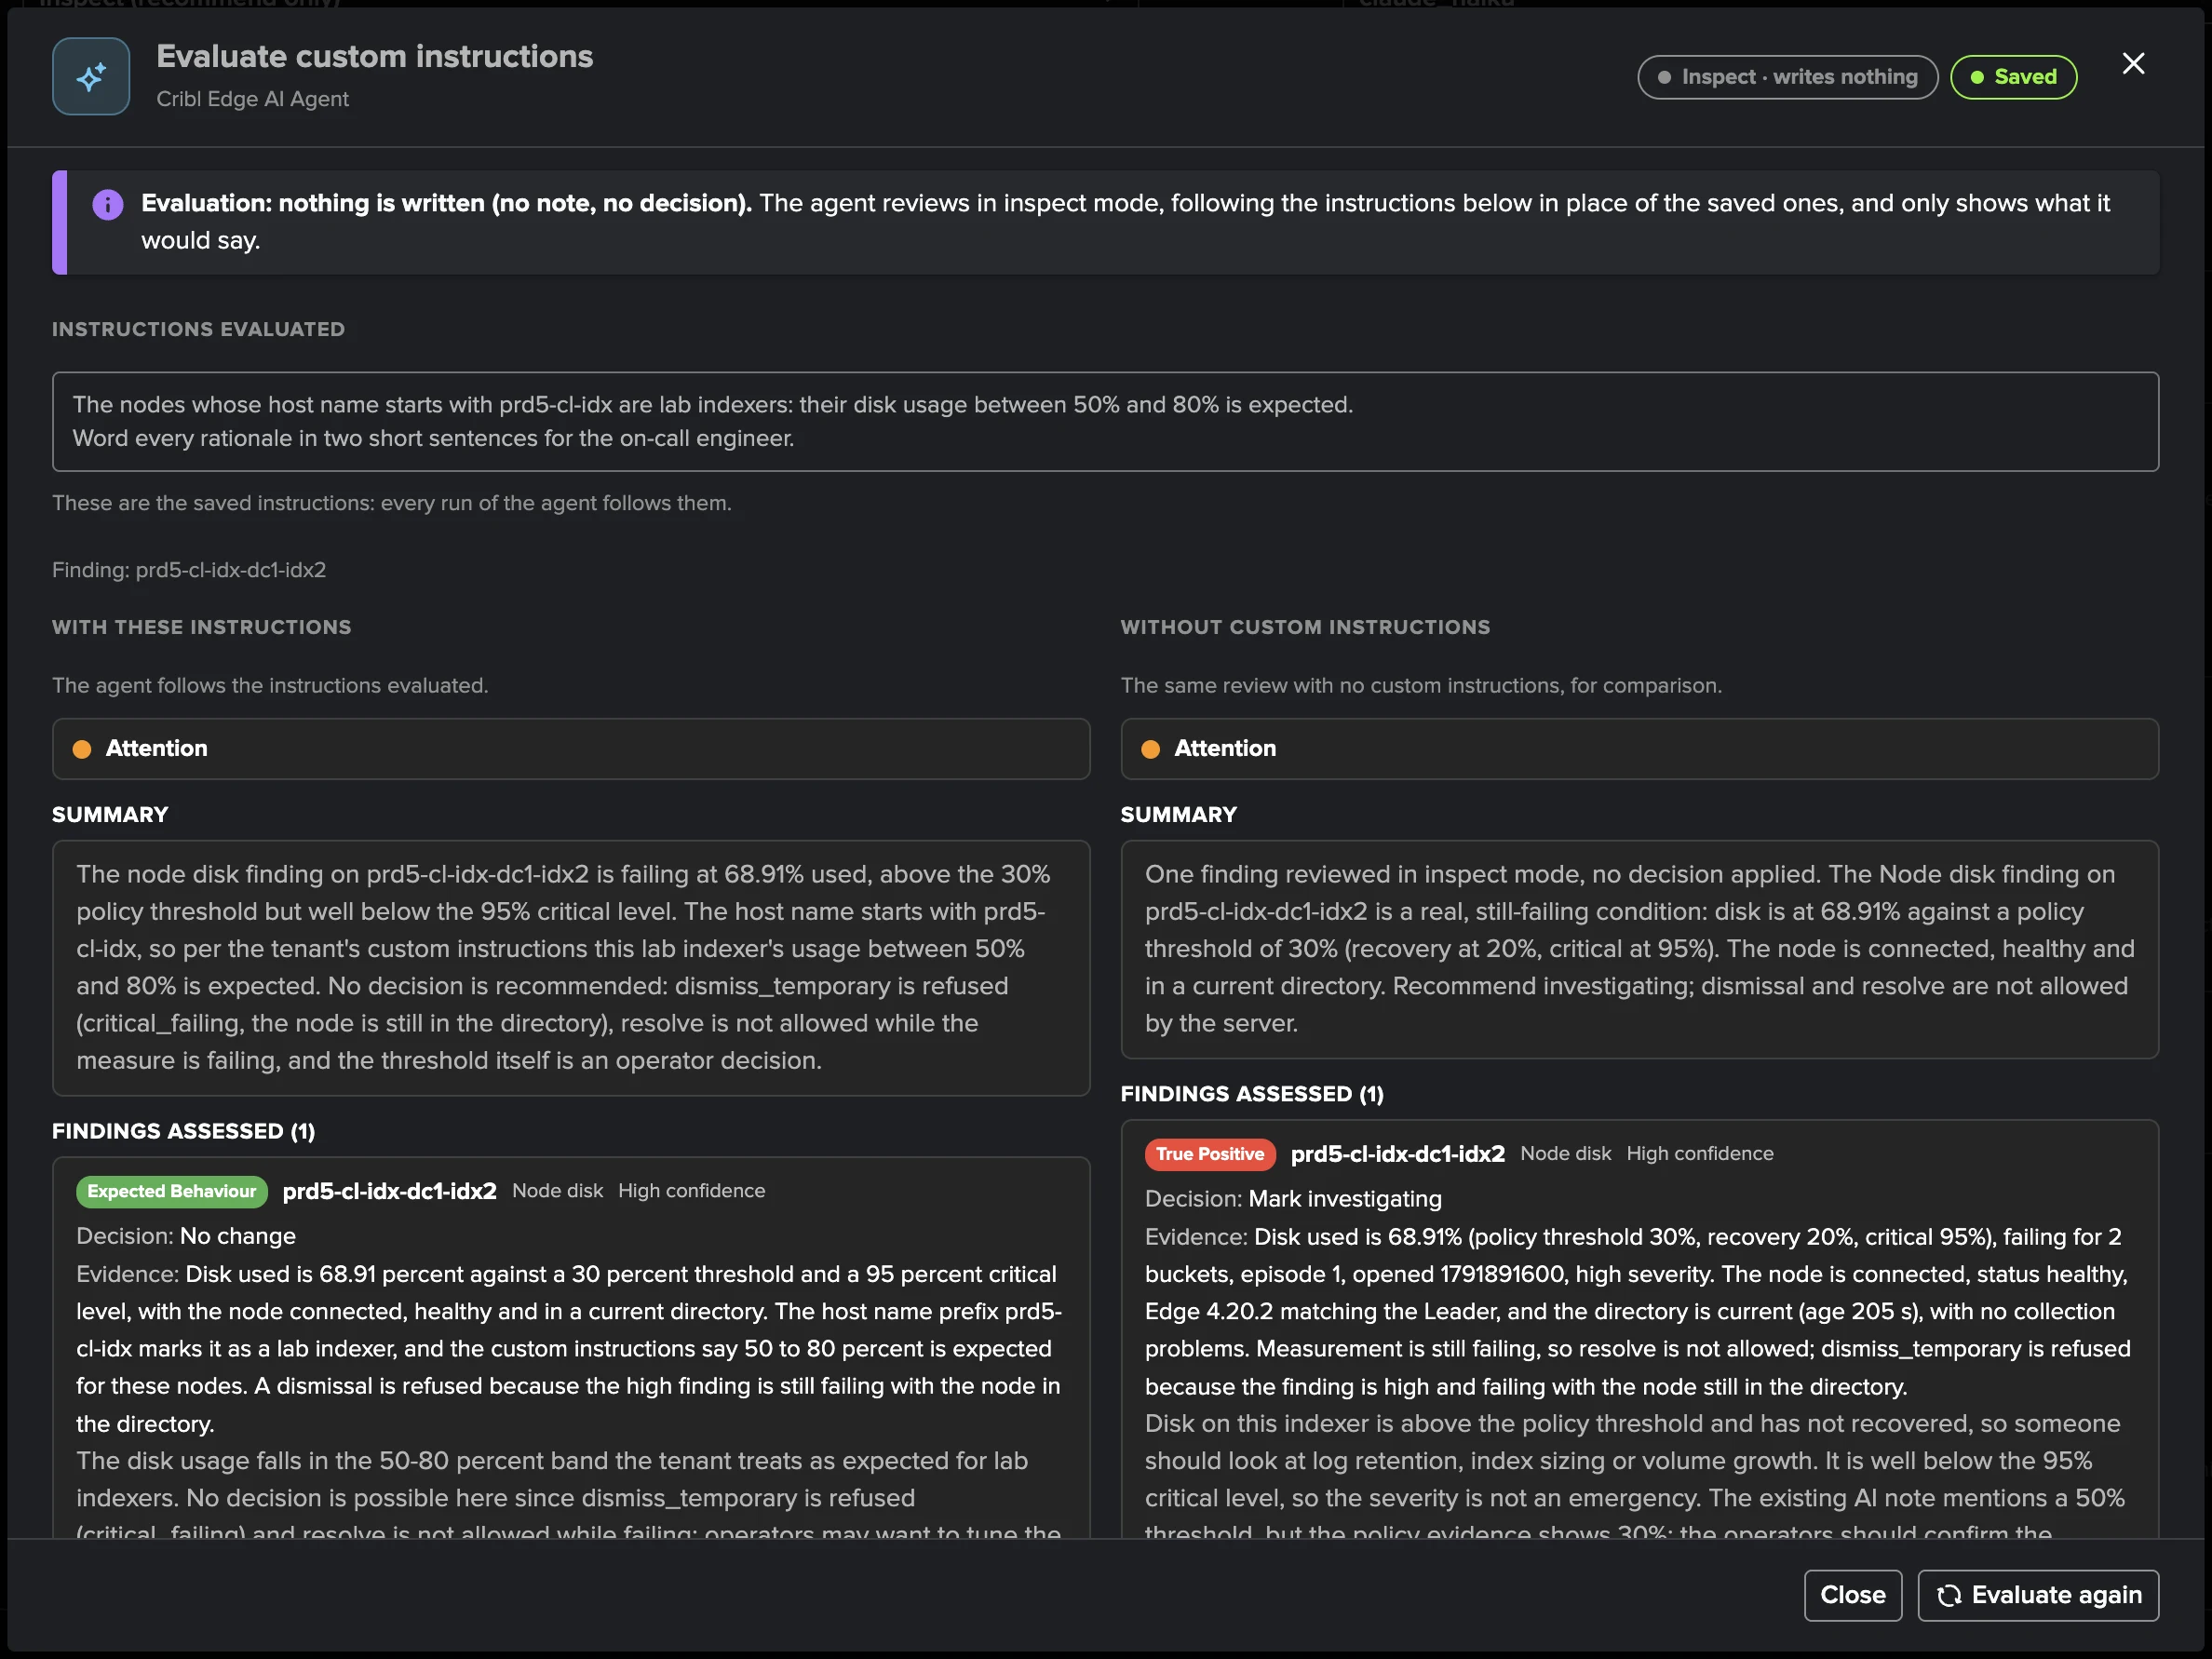Click the 'WITH THESE INSTRUCTIONS' heading
Viewport: 2212px width, 1659px height.
(x=201, y=627)
